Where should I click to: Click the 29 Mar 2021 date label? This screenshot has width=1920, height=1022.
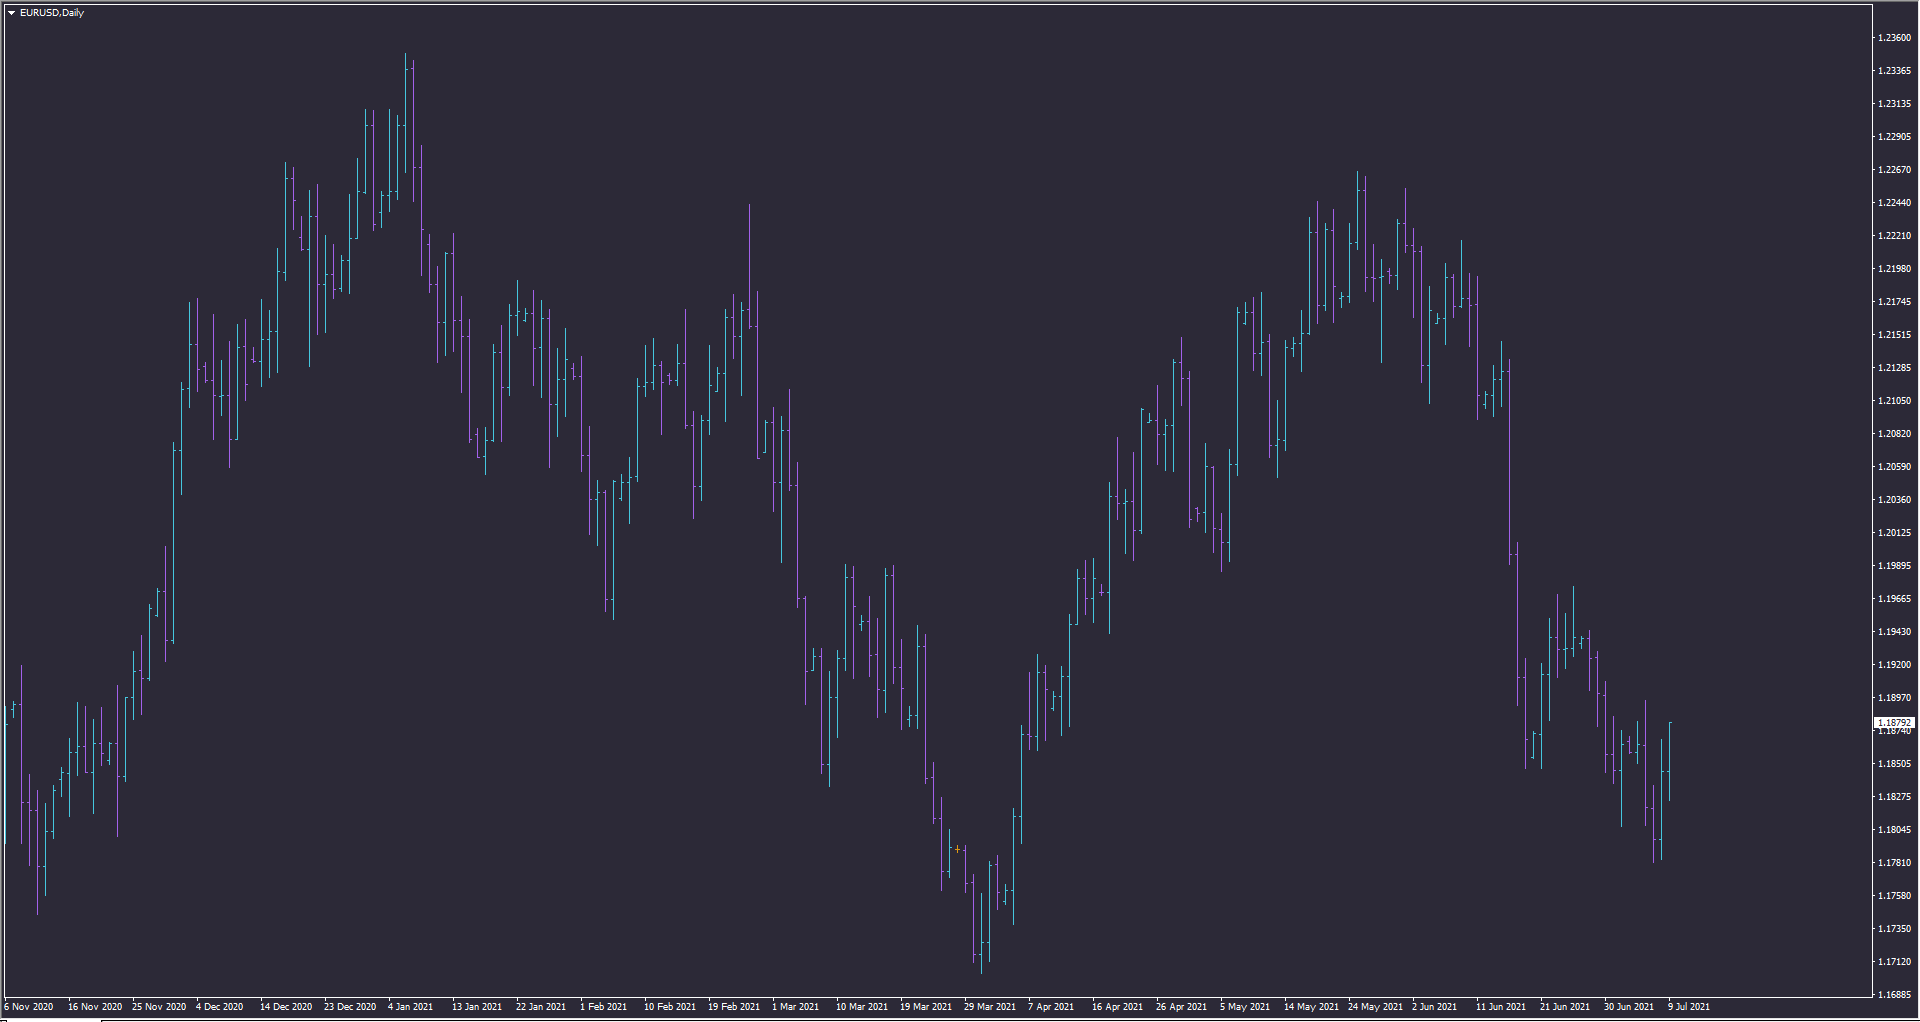point(989,1007)
